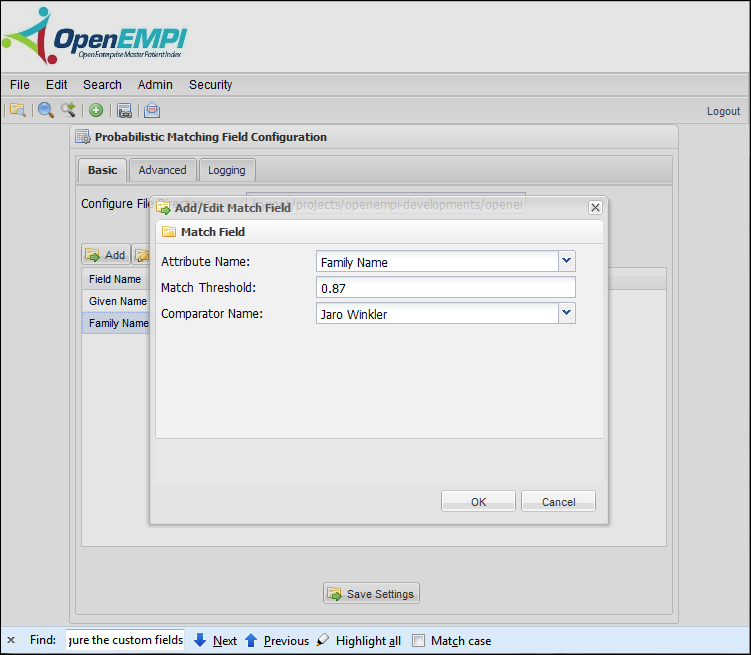This screenshot has width=751, height=655.
Task: Click the folder search toolbar icon
Action: (x=18, y=110)
